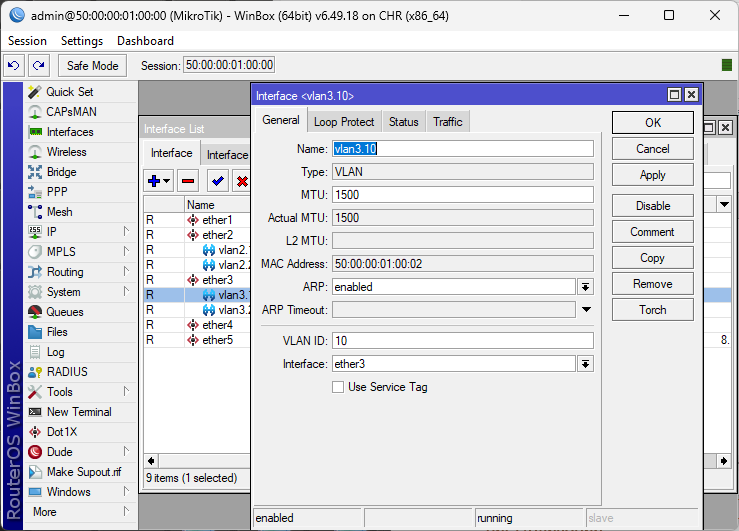
Task: Enable the Use Service Tag checkbox
Action: [x=338, y=387]
